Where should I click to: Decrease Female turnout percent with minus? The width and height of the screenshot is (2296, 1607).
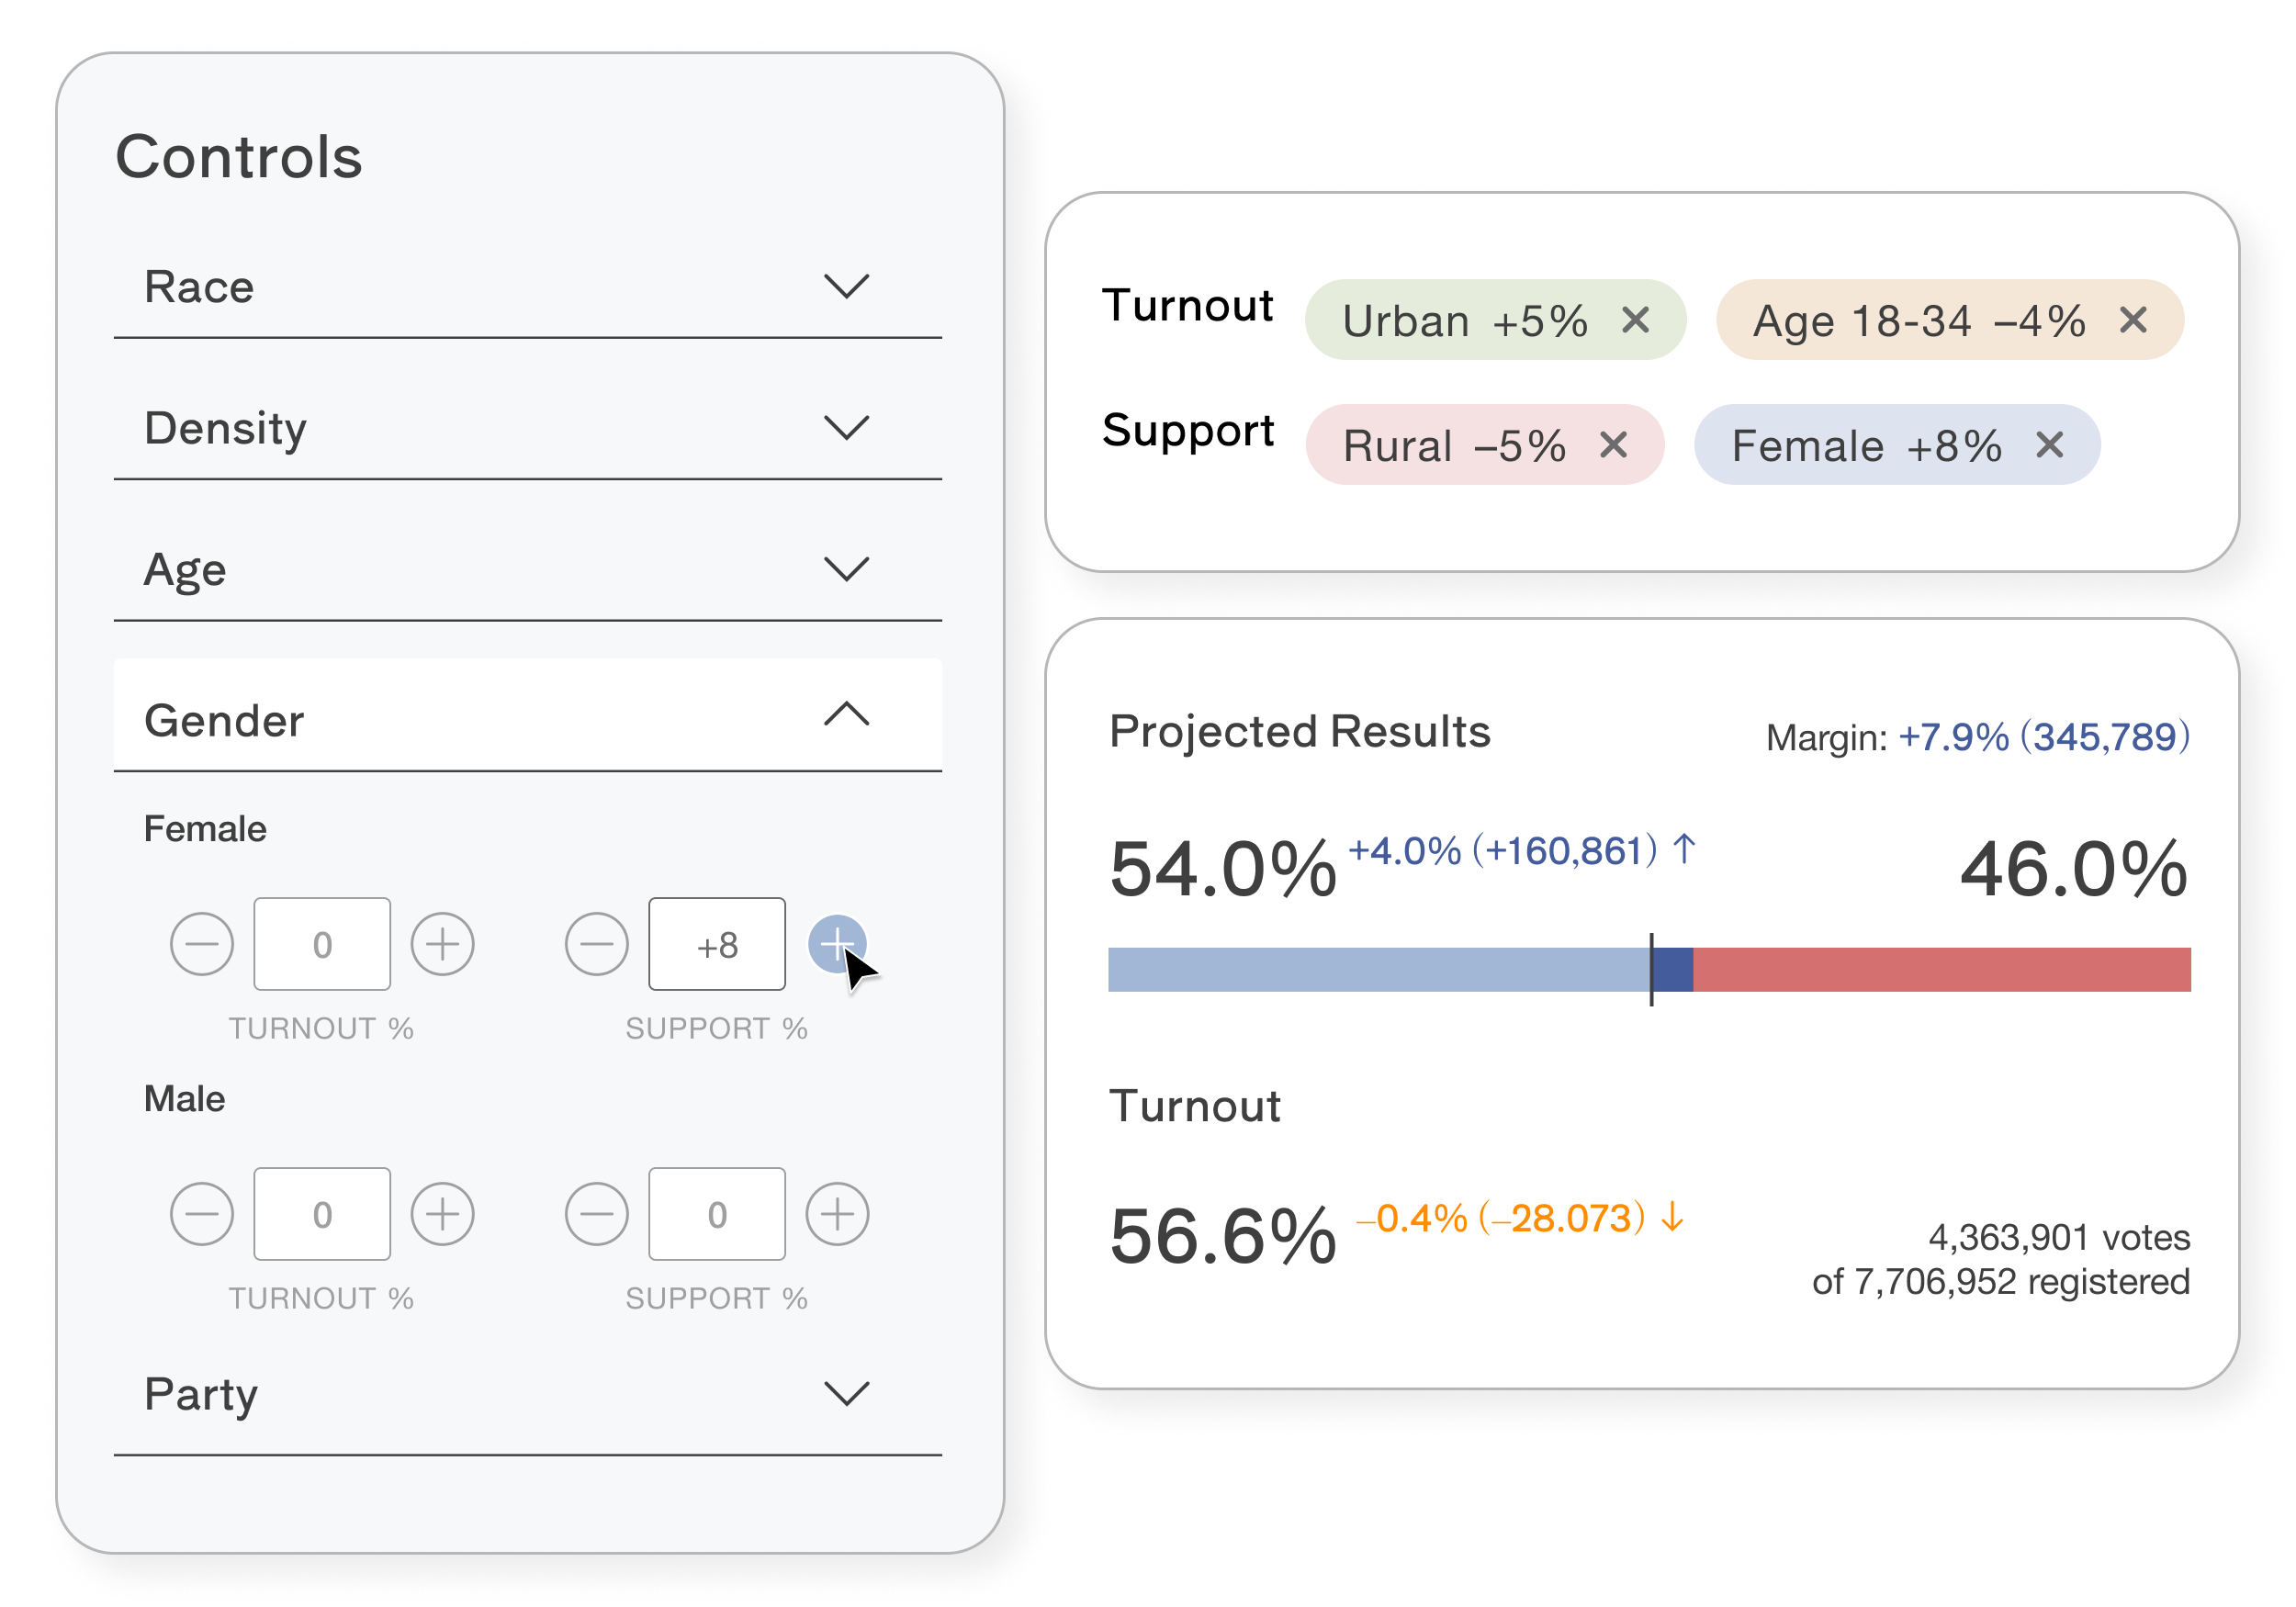(202, 943)
